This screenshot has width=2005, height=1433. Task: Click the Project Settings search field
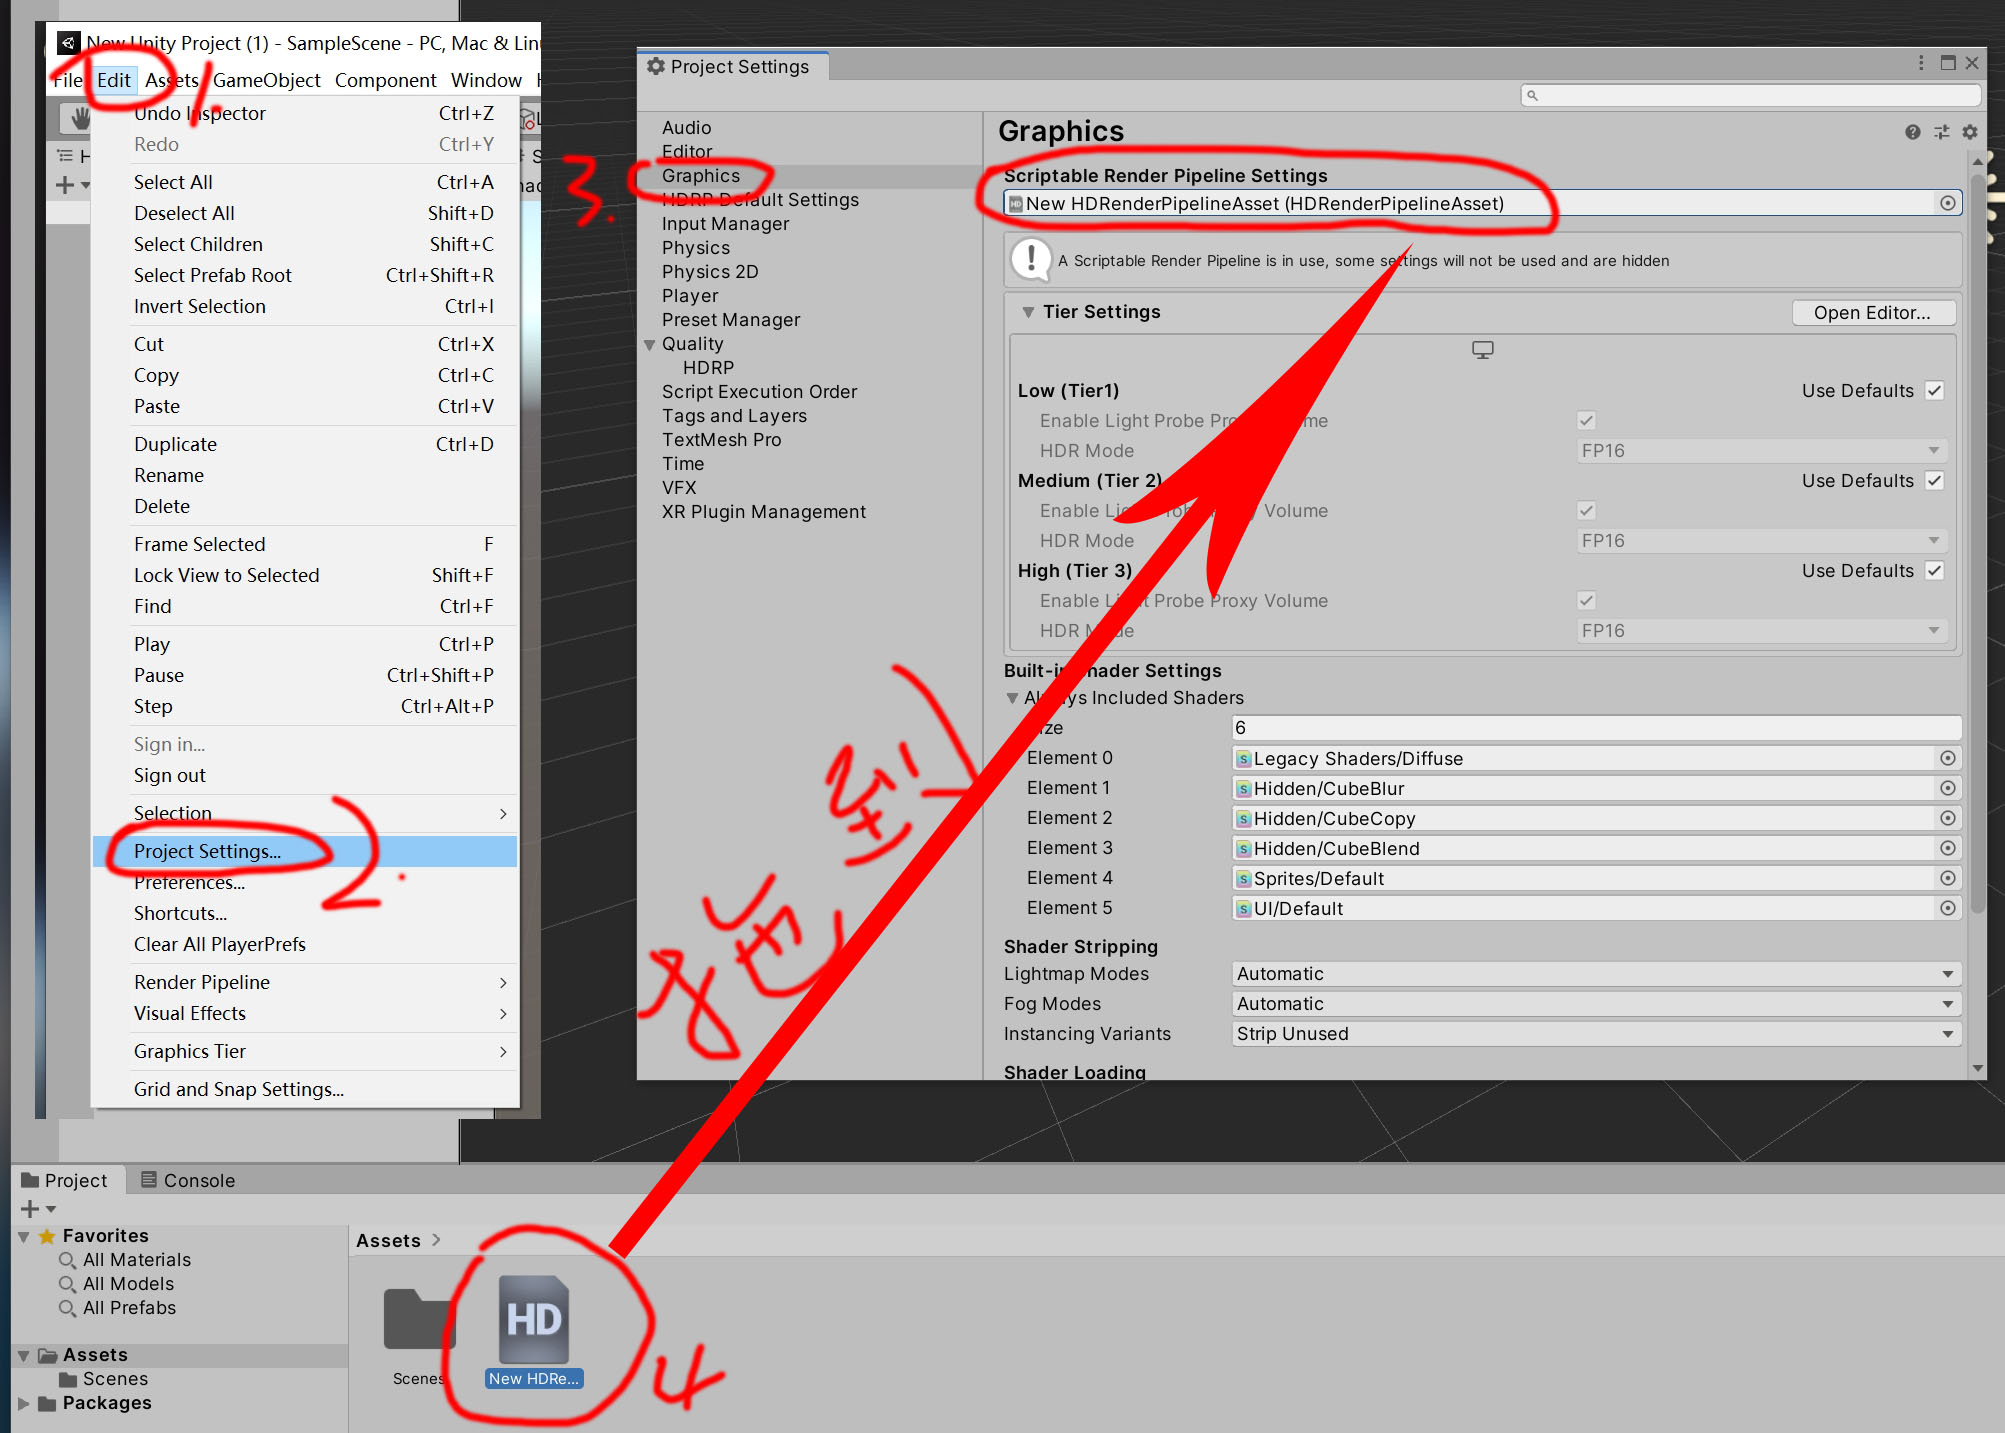click(1750, 95)
